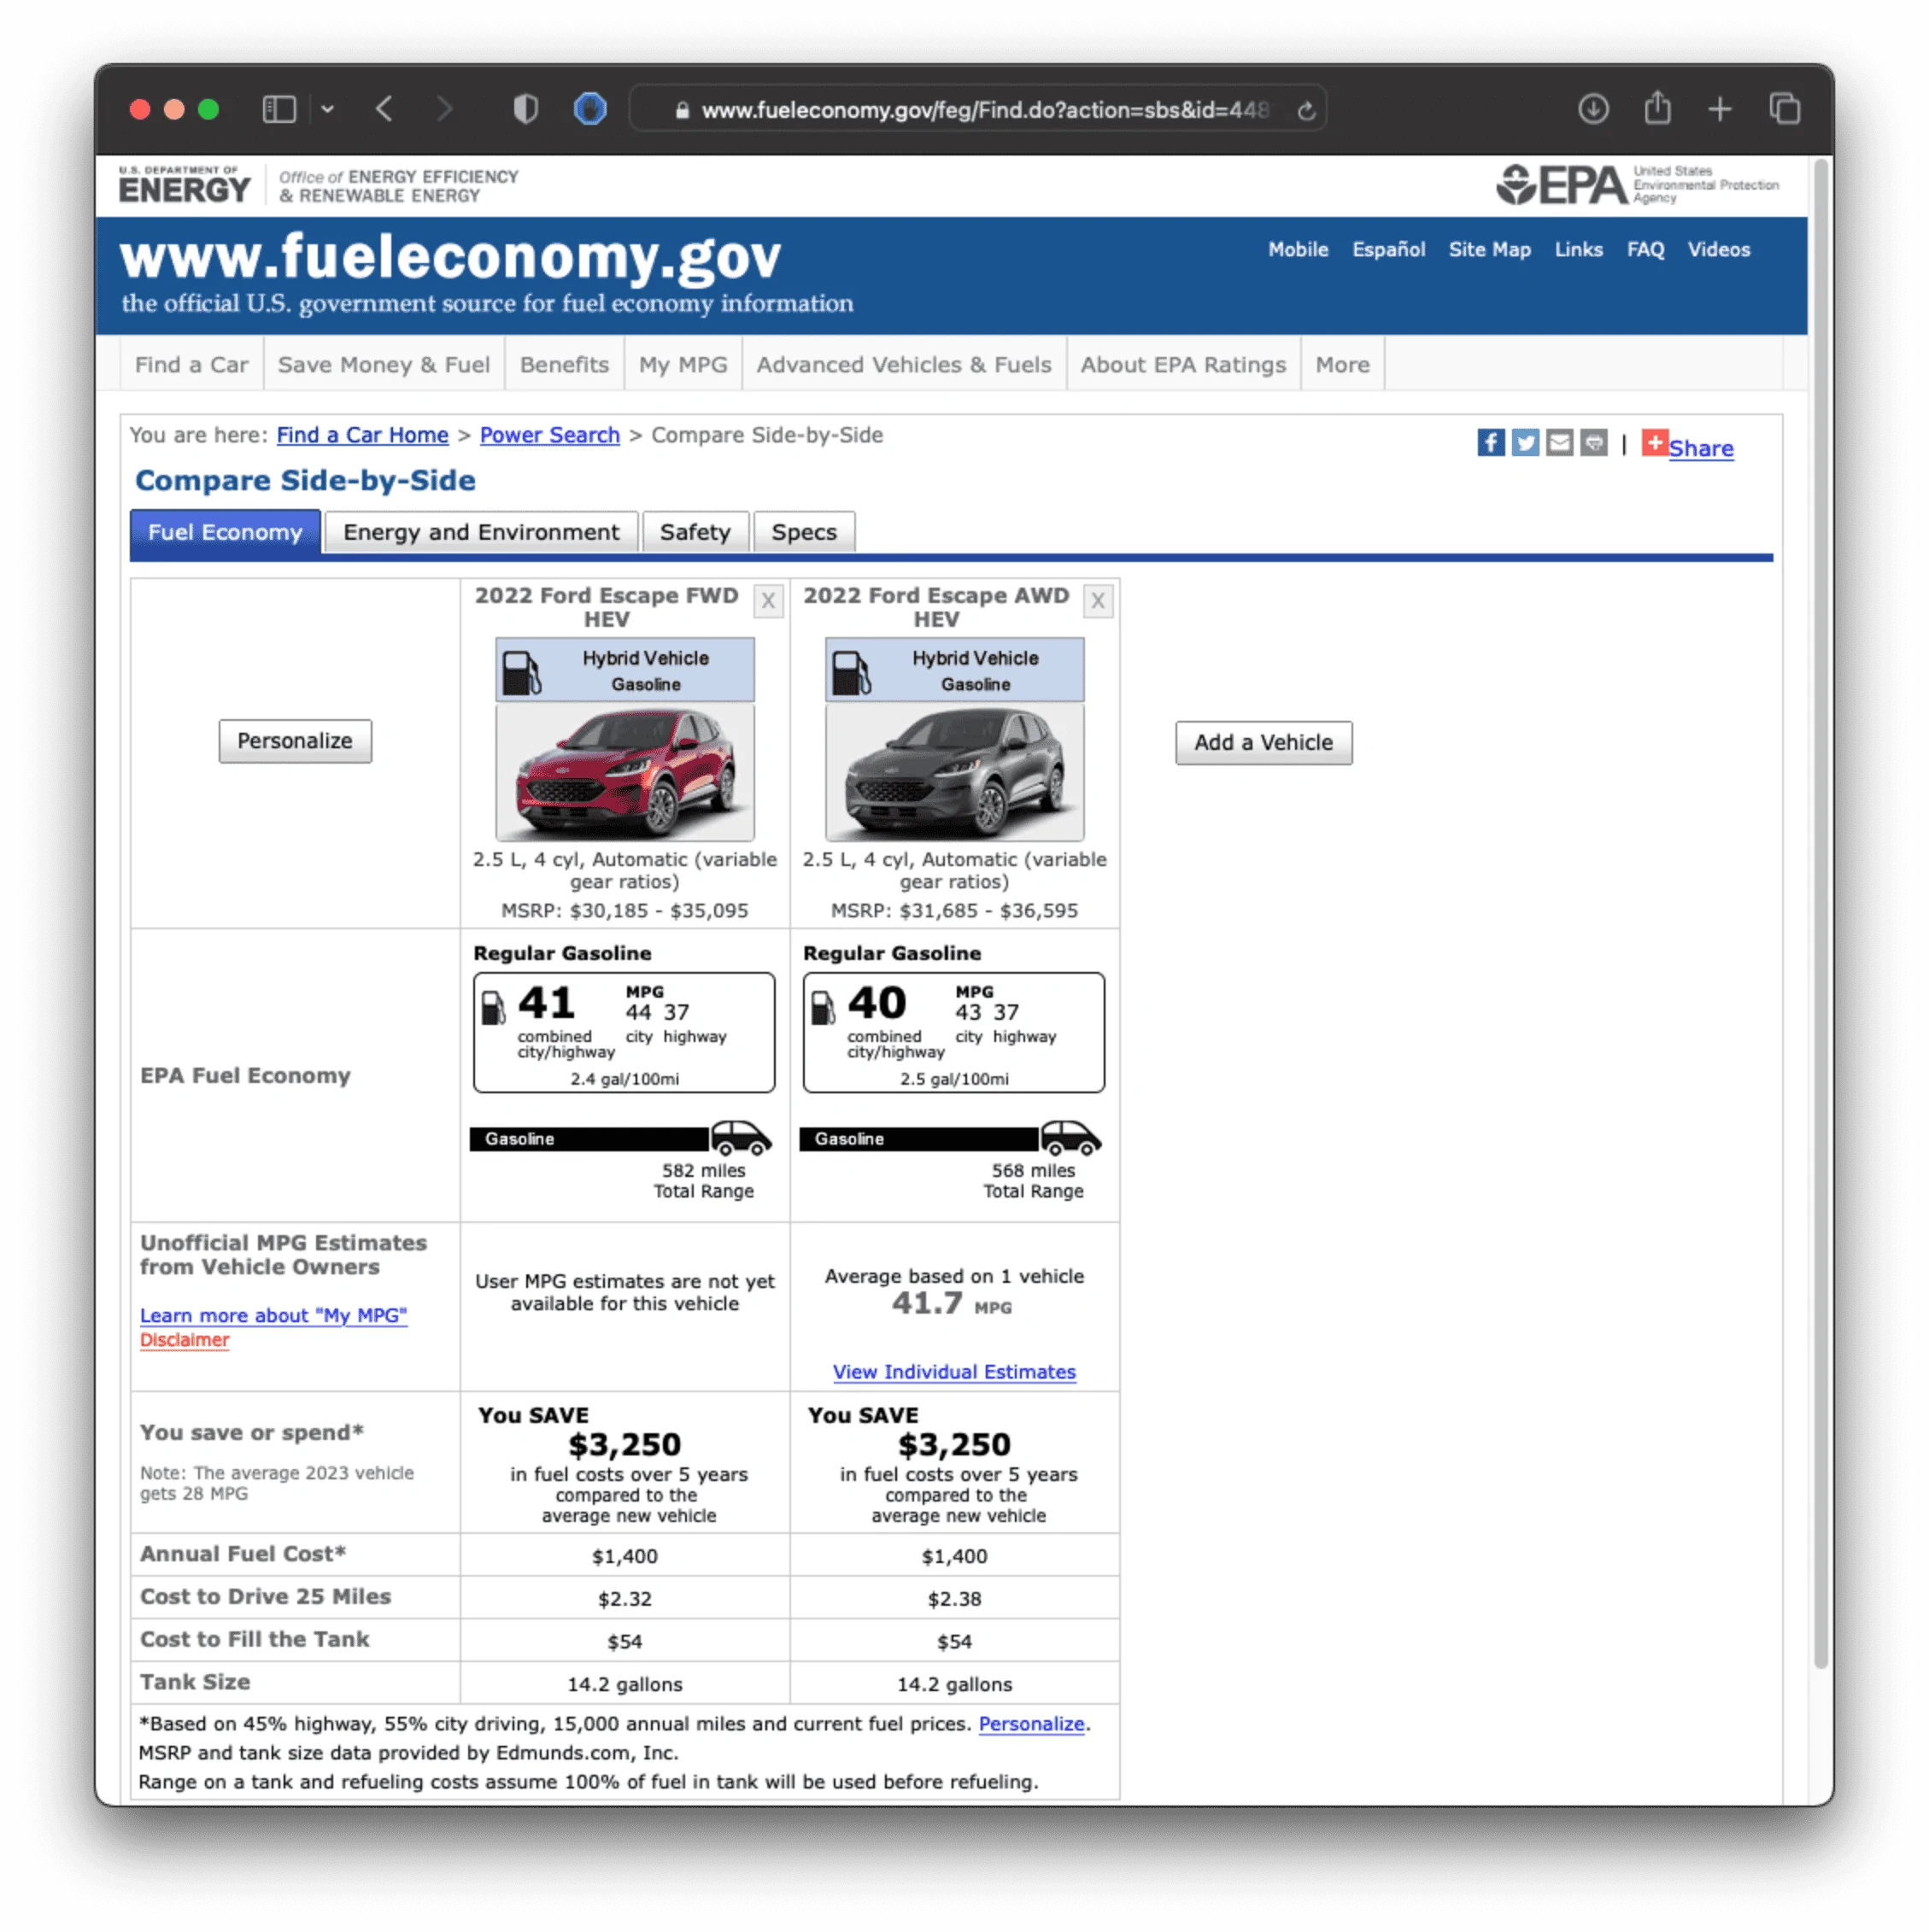Open the My MPG menu

click(683, 365)
